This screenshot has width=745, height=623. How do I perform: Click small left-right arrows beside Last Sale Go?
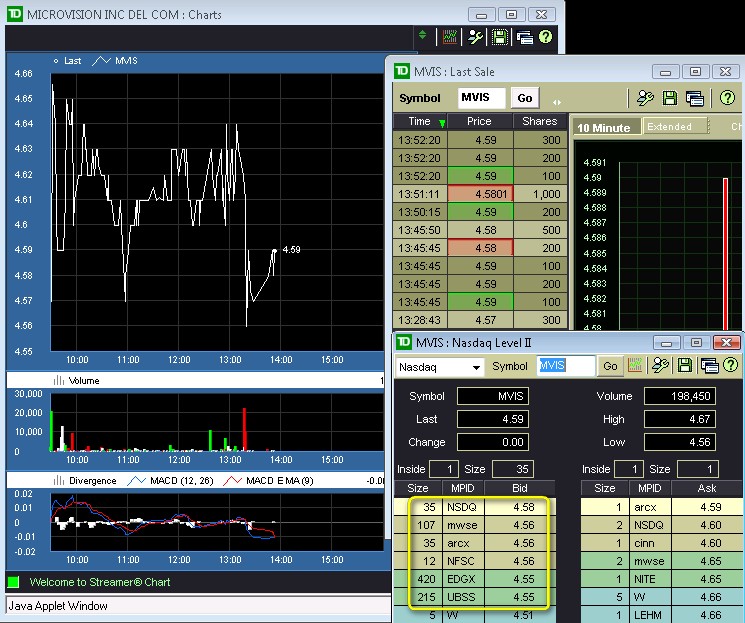[557, 102]
